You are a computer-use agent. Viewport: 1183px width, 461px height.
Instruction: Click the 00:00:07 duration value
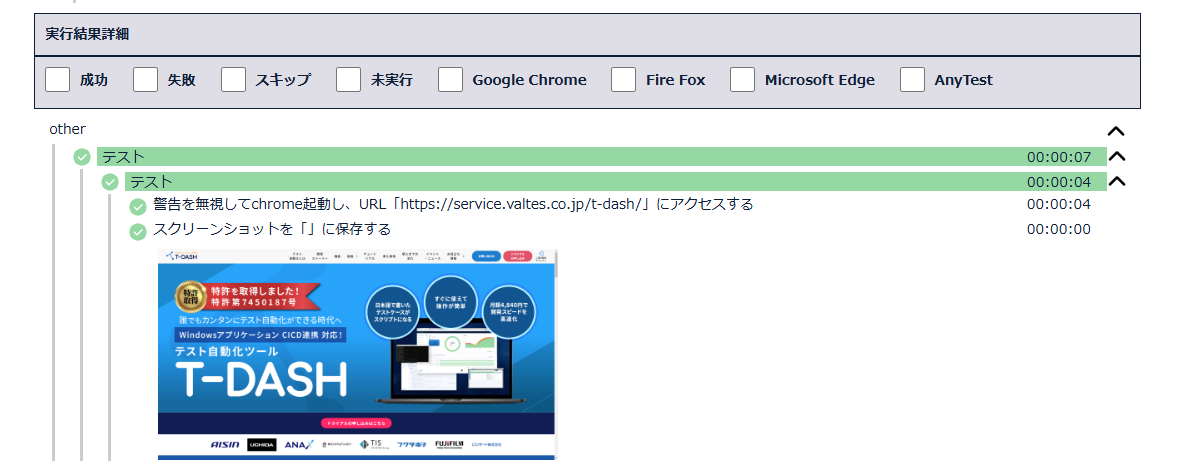(x=1059, y=157)
